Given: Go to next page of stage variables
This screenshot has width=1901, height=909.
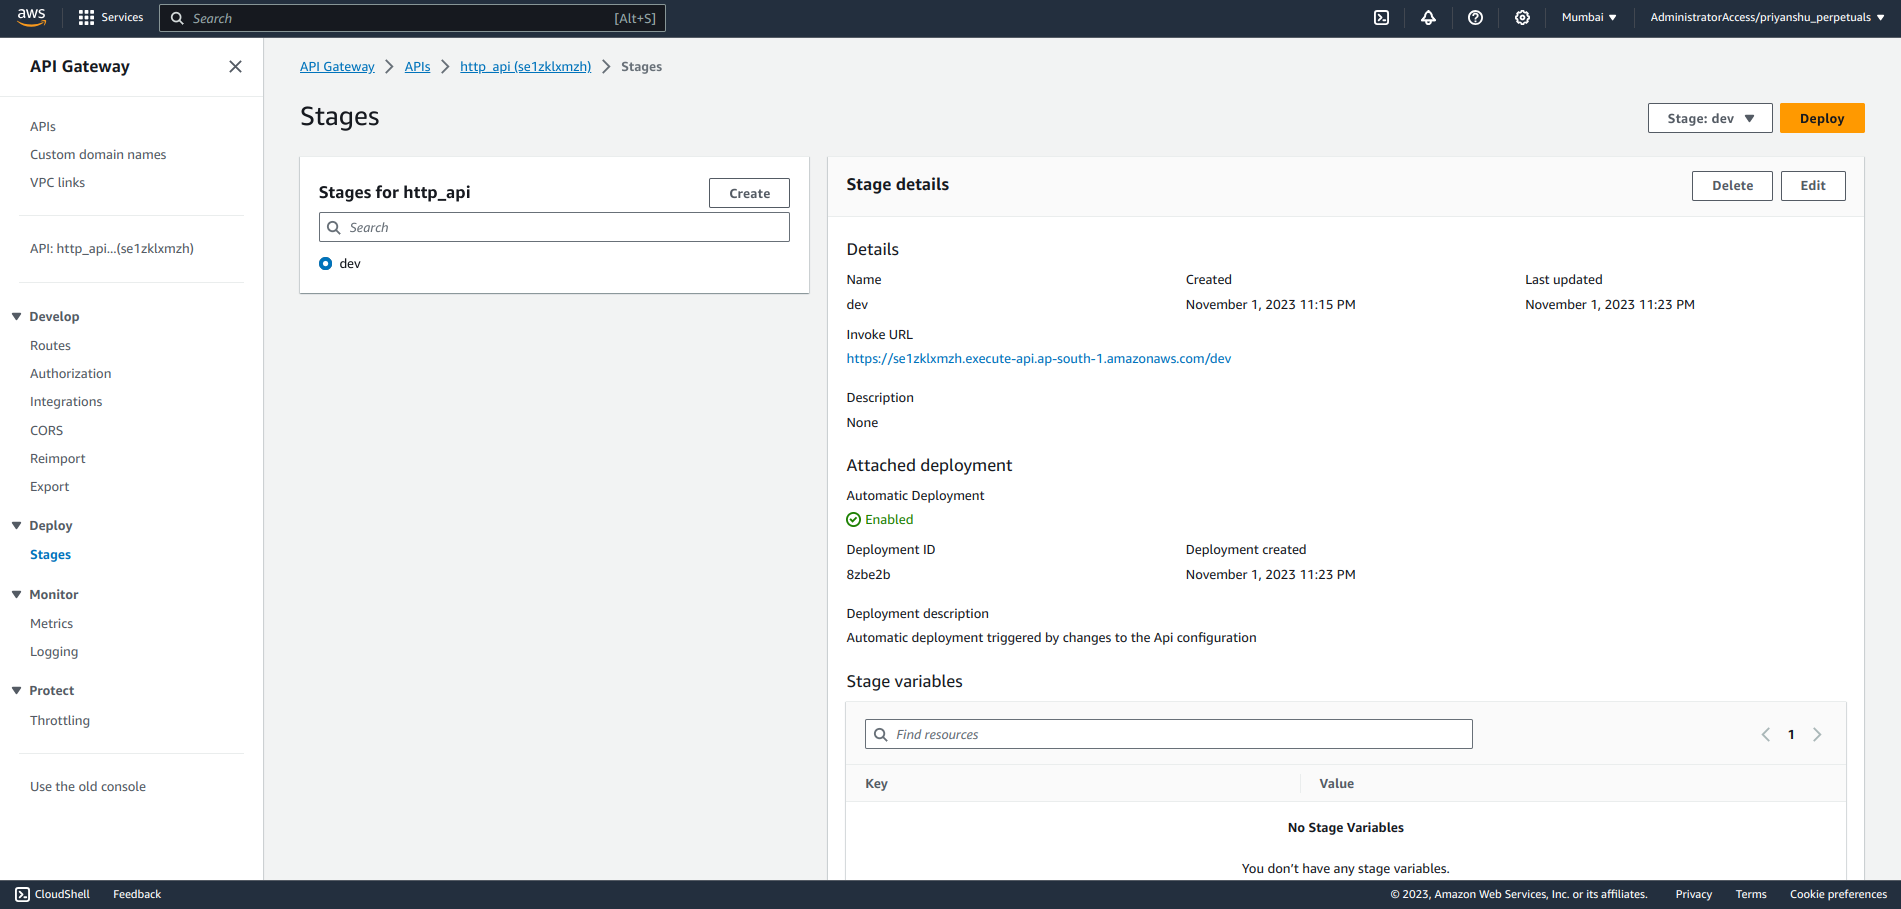Looking at the screenshot, I should pyautogui.click(x=1817, y=734).
